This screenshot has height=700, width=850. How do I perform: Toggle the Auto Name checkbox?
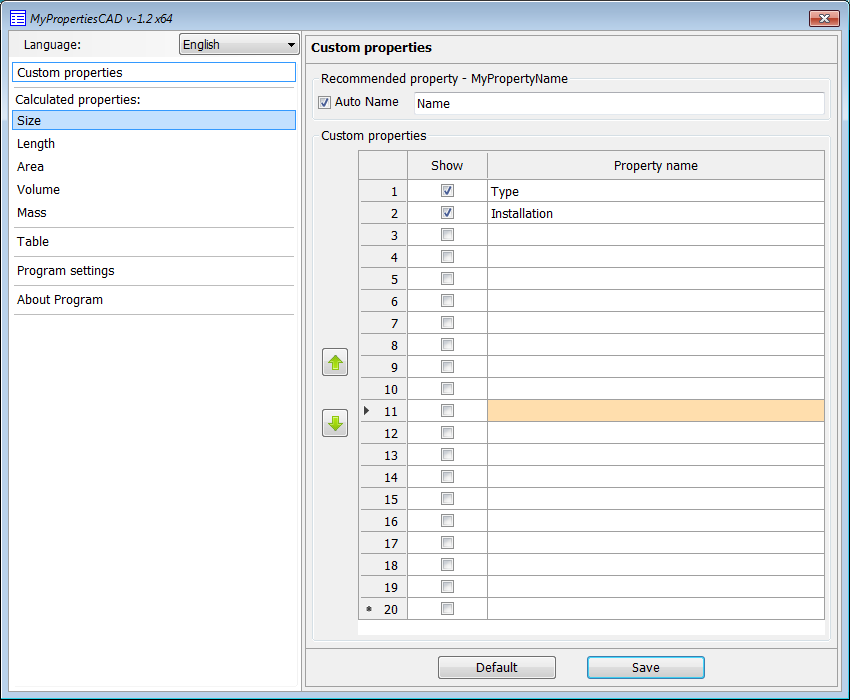coord(324,102)
